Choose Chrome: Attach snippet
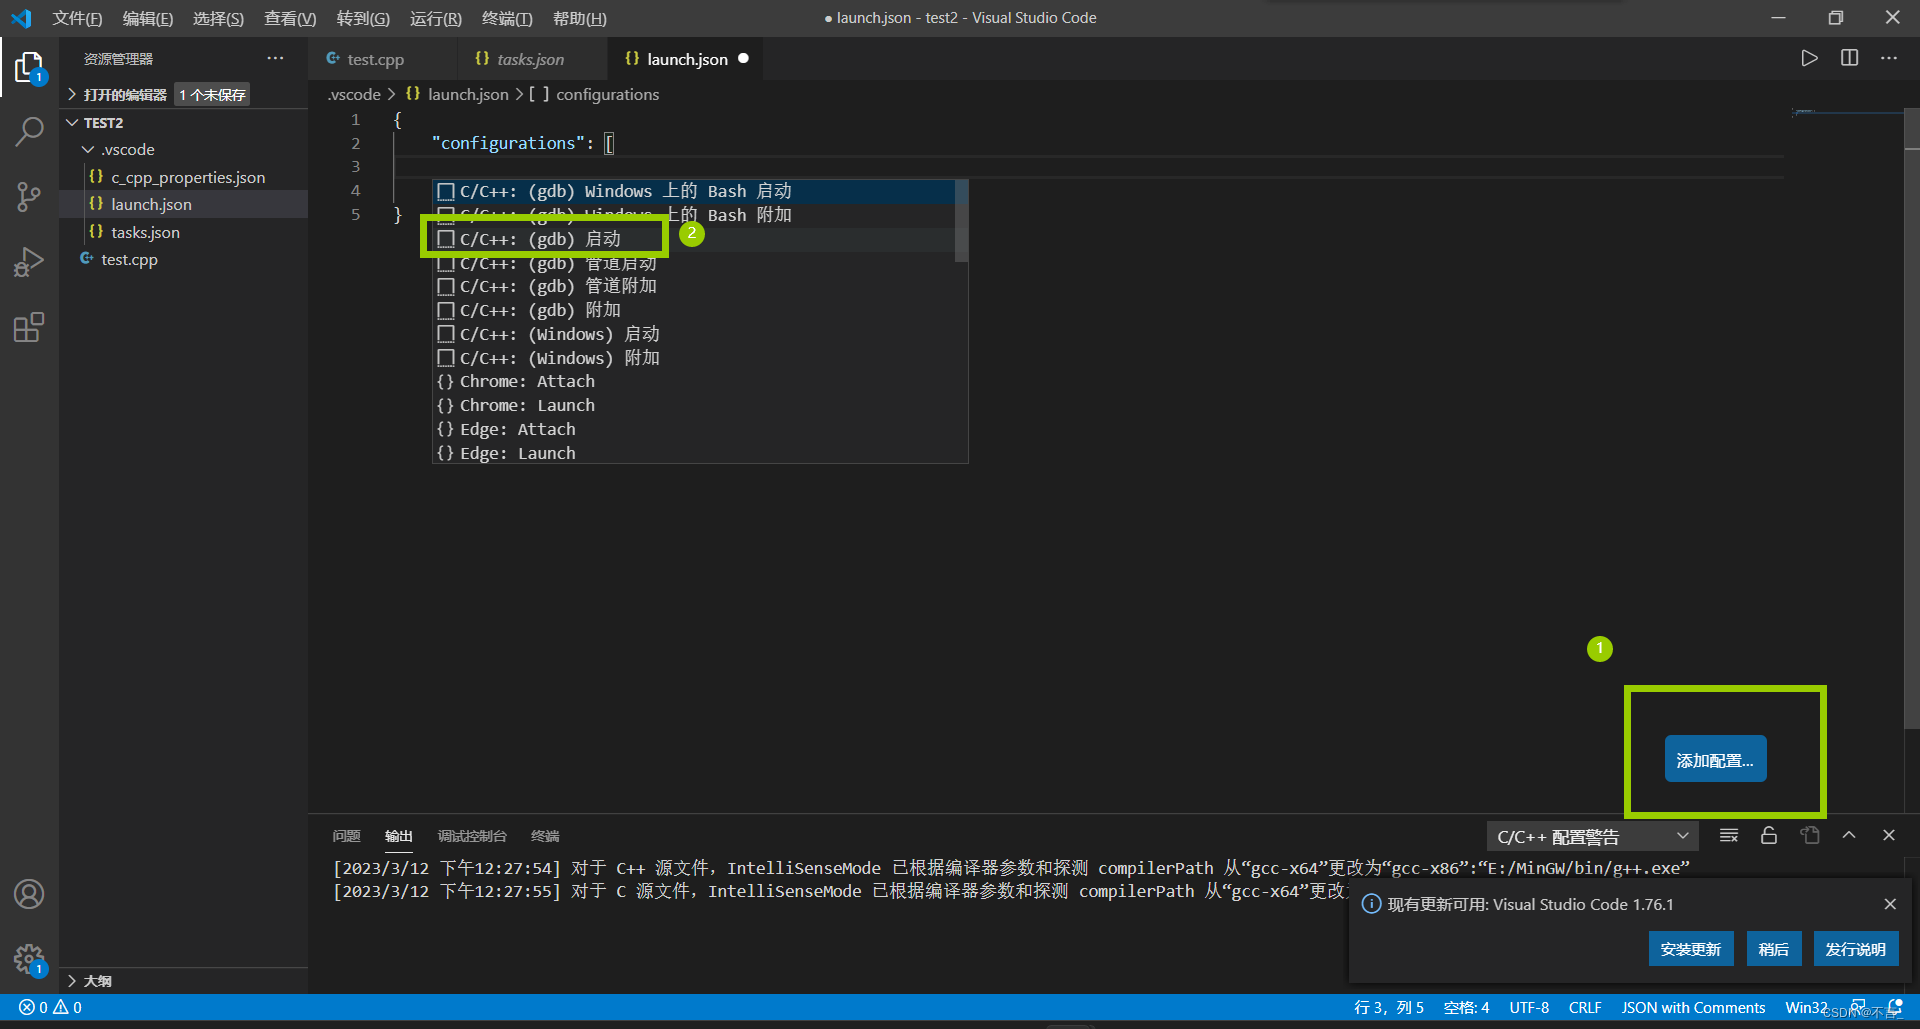 point(695,381)
